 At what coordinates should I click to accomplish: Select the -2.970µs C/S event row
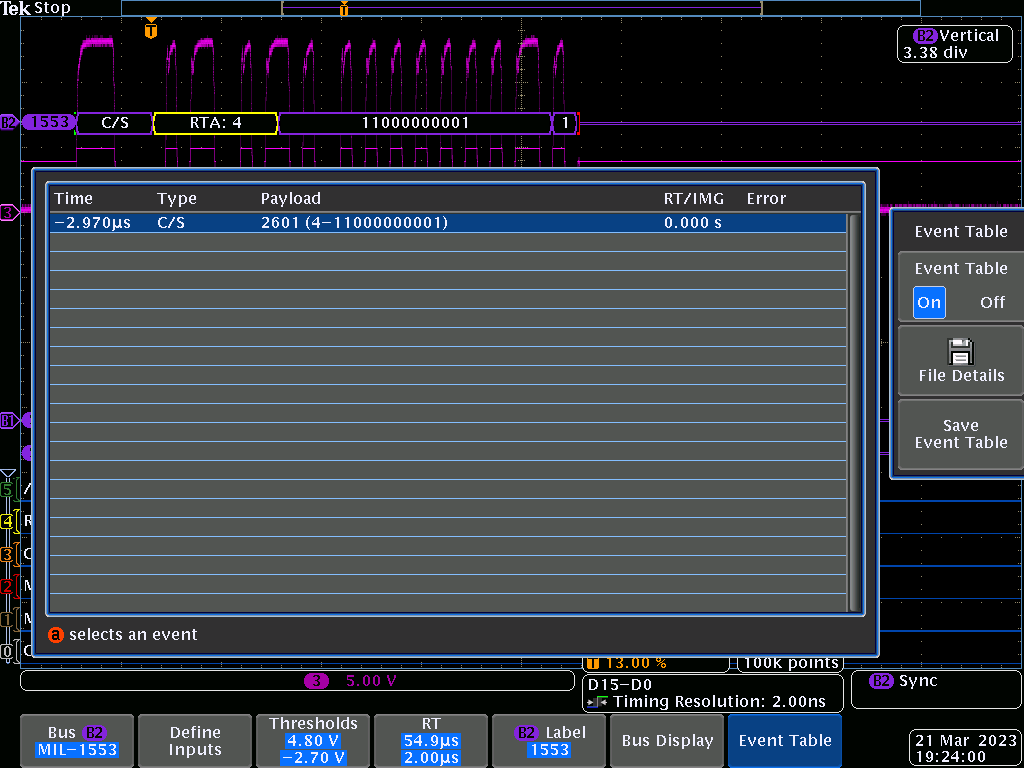click(448, 223)
